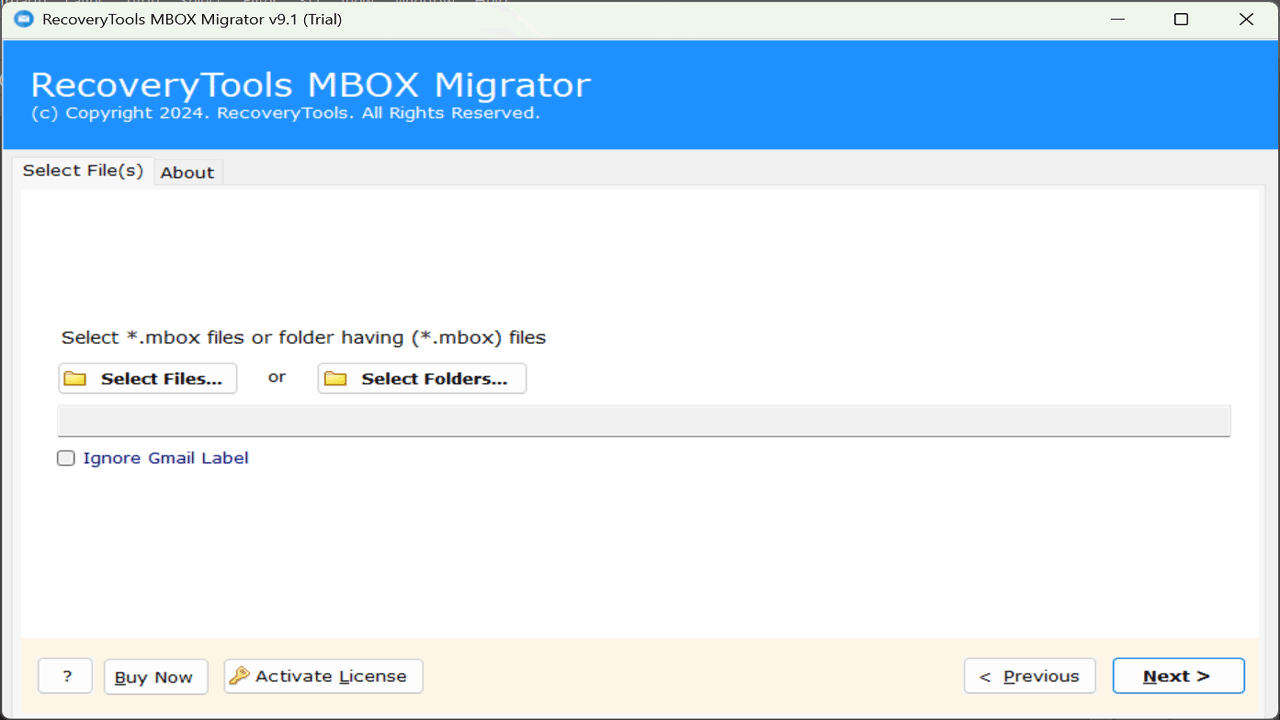Image resolution: width=1280 pixels, height=720 pixels.
Task: Click the RecoveryTools app icon in title bar
Action: pos(22,19)
